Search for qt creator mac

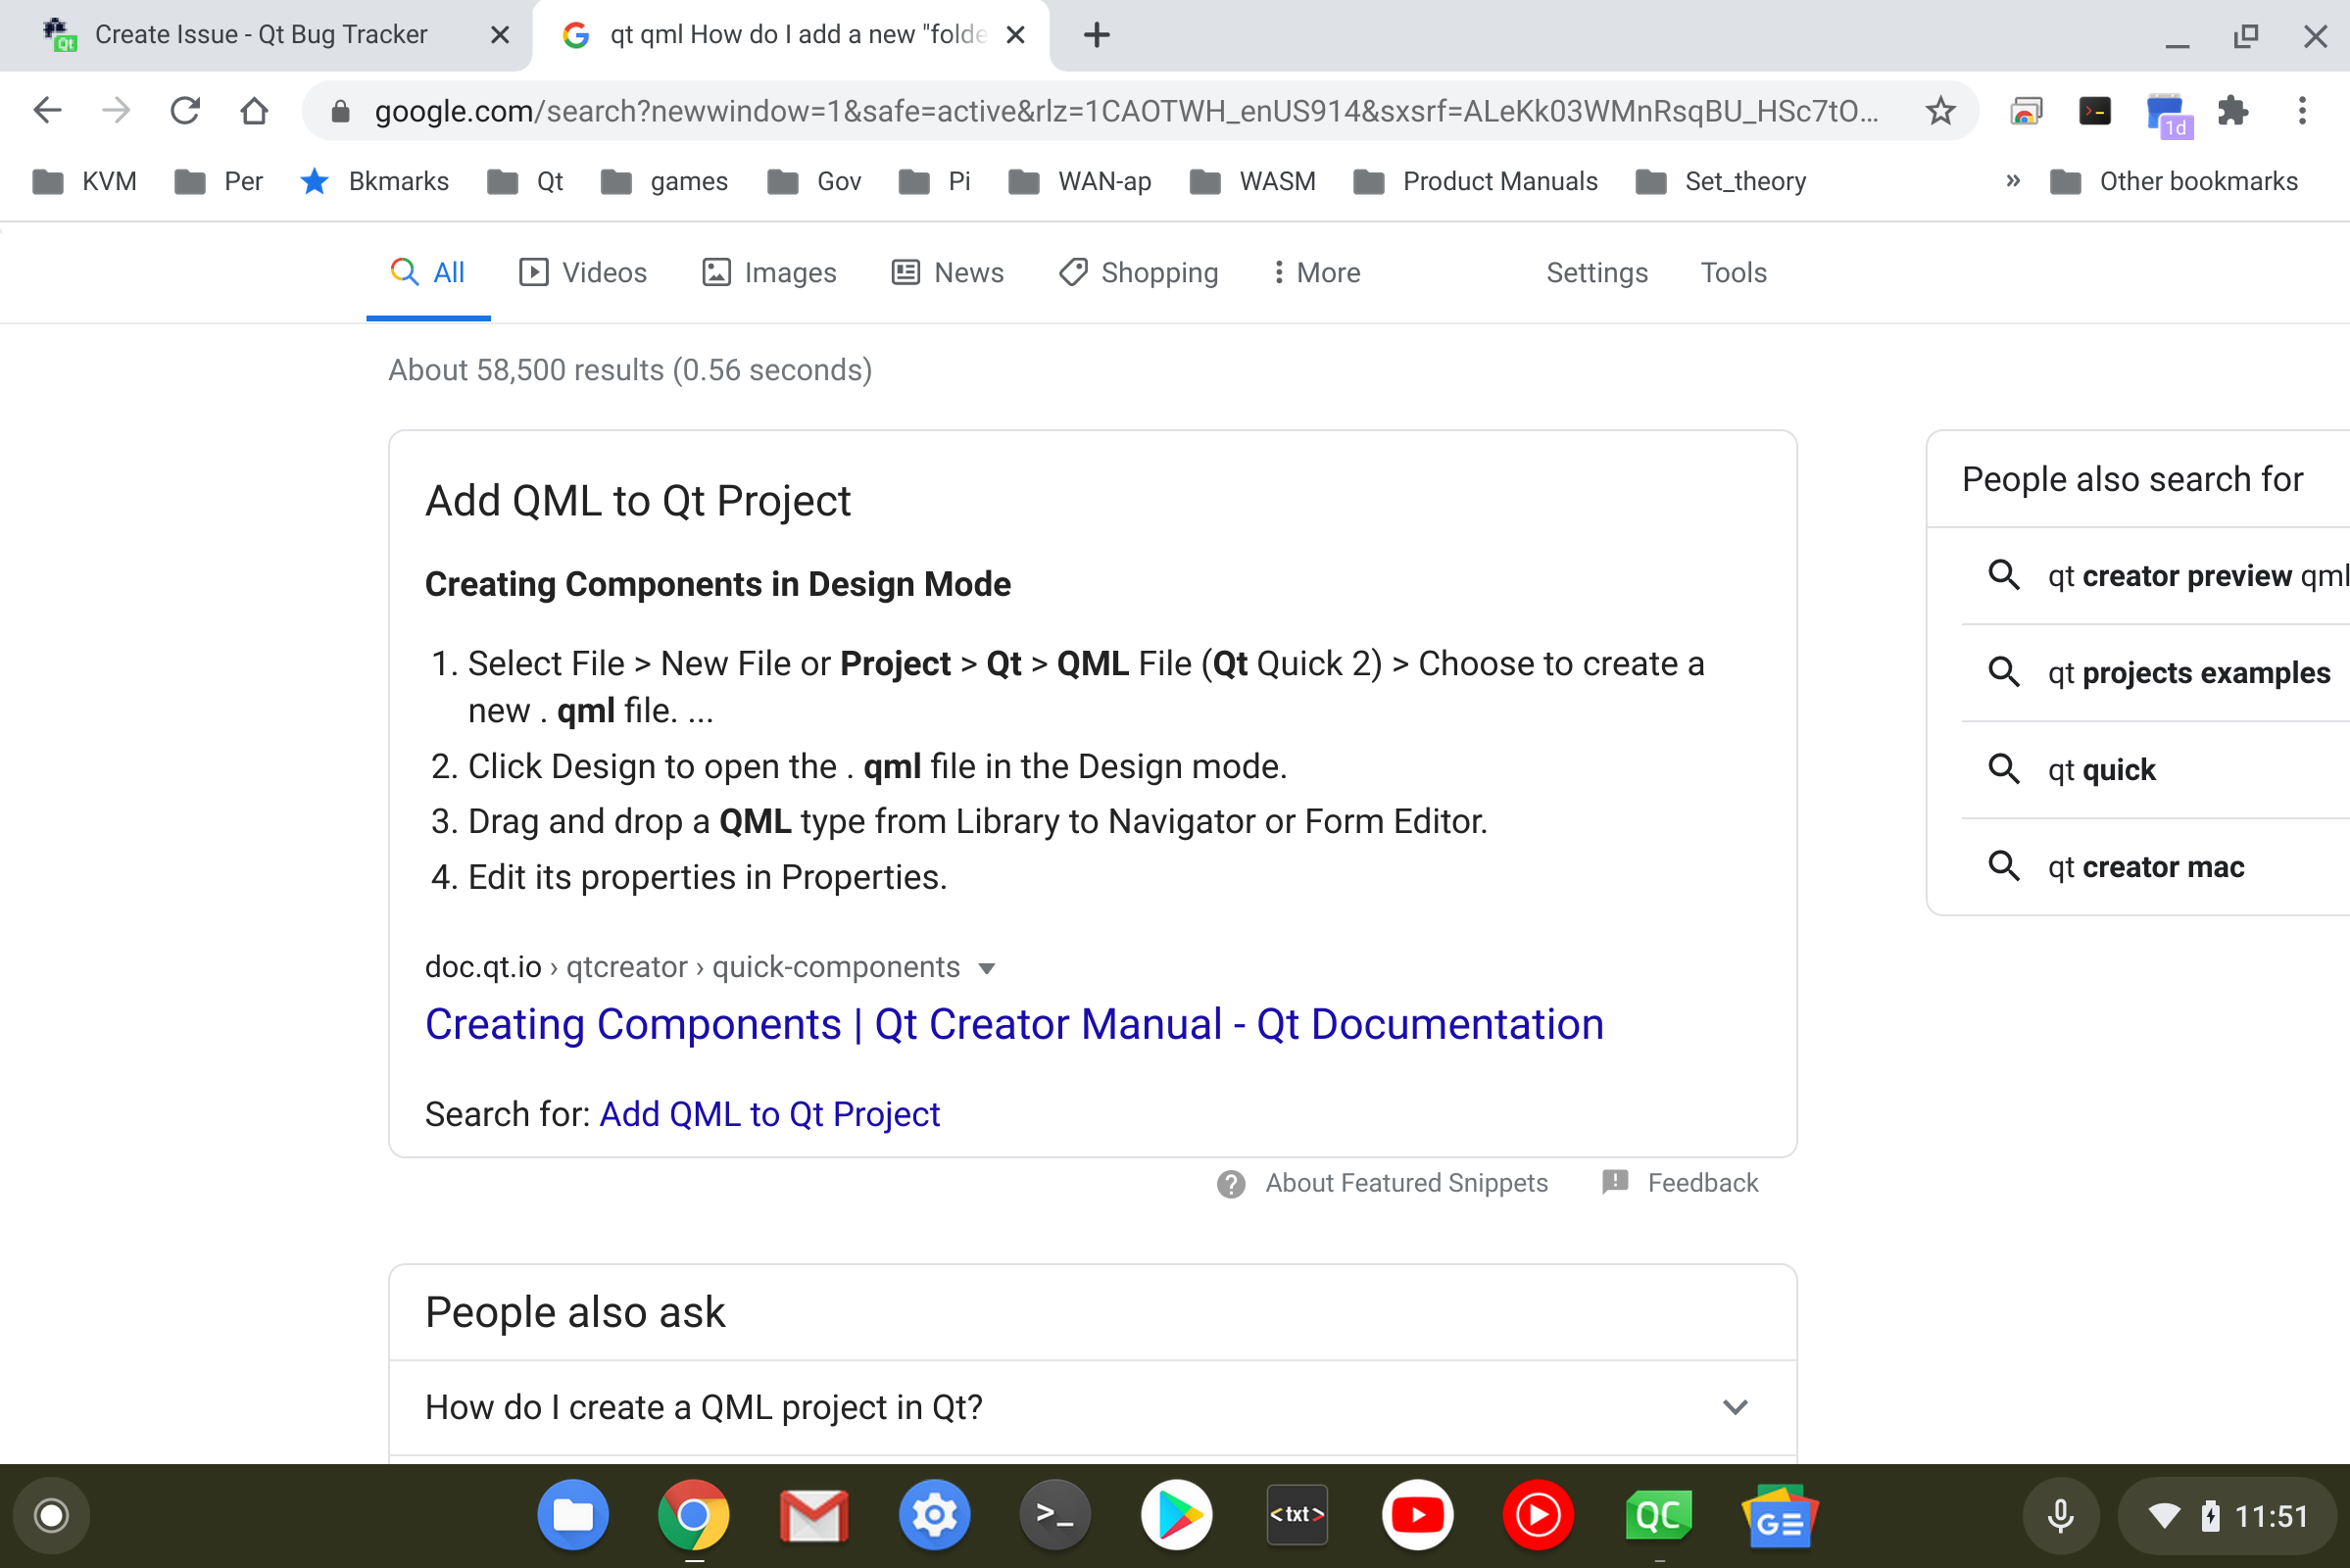pyautogui.click(x=2155, y=866)
